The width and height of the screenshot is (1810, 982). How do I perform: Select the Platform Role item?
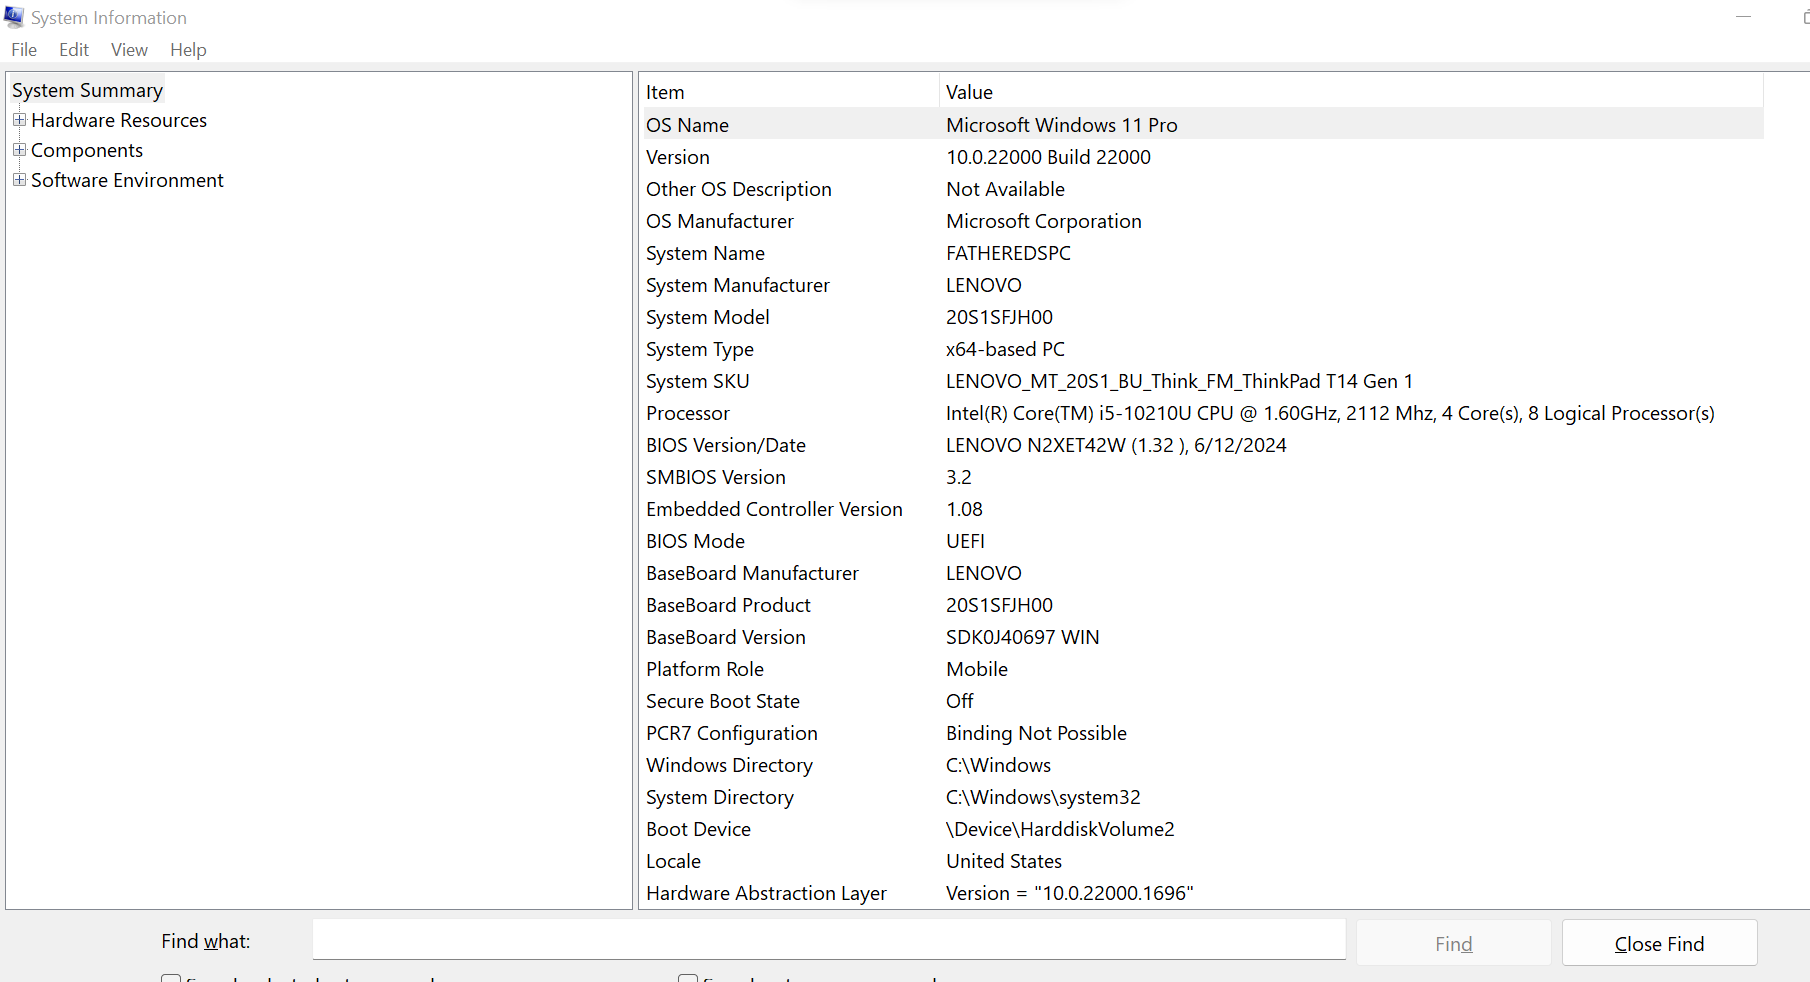tap(705, 669)
